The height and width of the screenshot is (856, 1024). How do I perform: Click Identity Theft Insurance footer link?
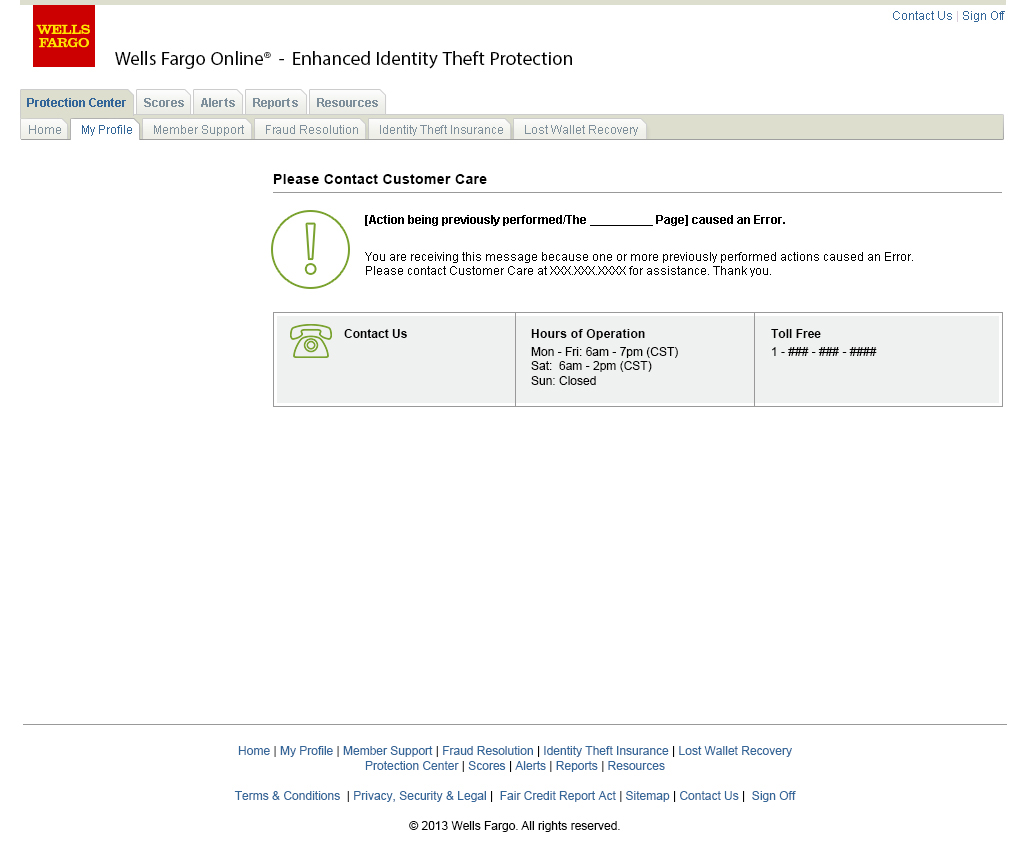tap(605, 751)
